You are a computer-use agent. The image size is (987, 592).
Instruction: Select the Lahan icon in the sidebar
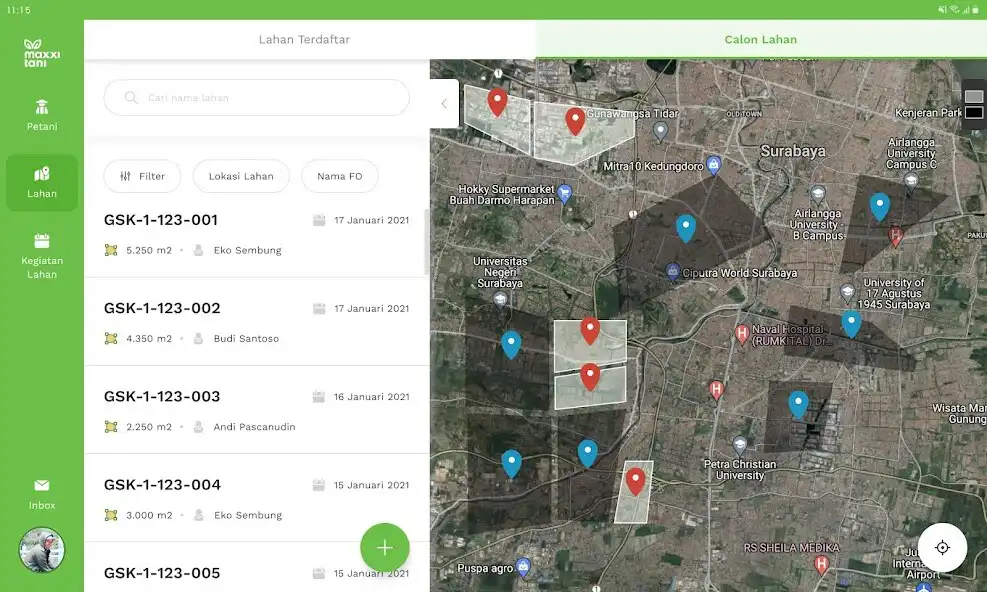41,183
